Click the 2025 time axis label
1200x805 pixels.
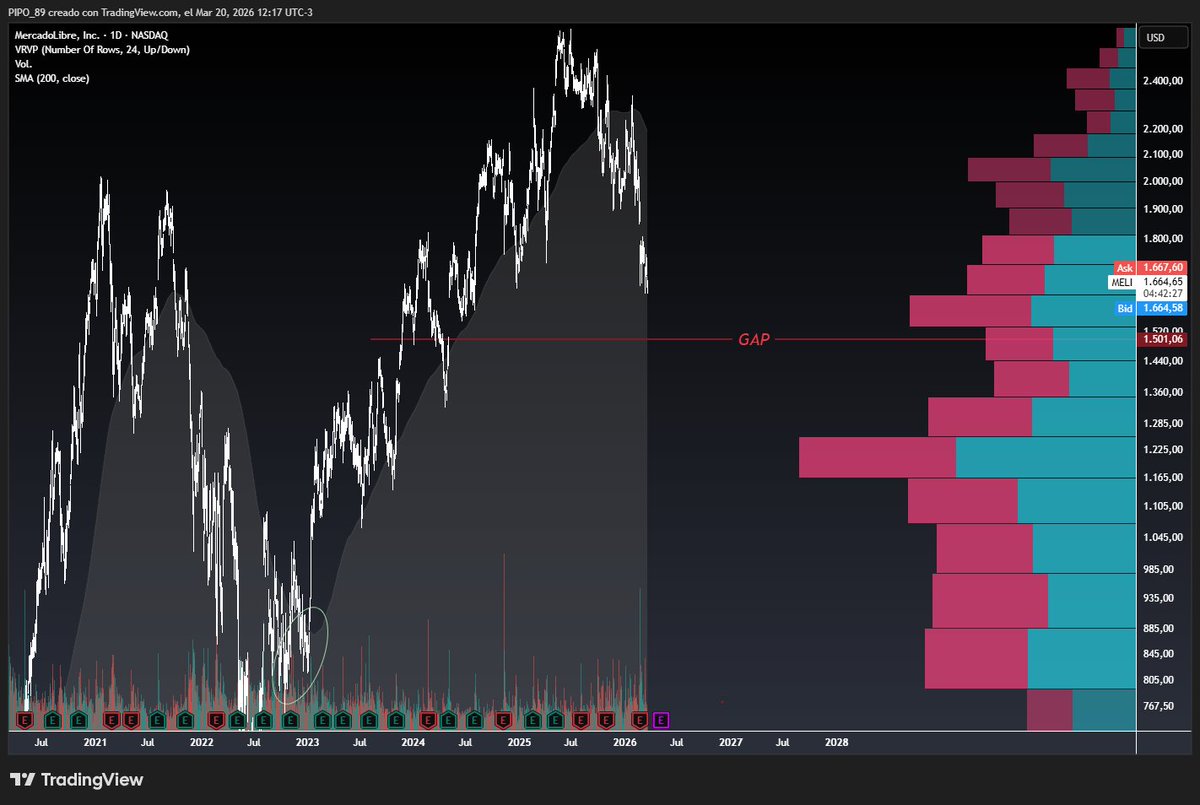coord(519,743)
